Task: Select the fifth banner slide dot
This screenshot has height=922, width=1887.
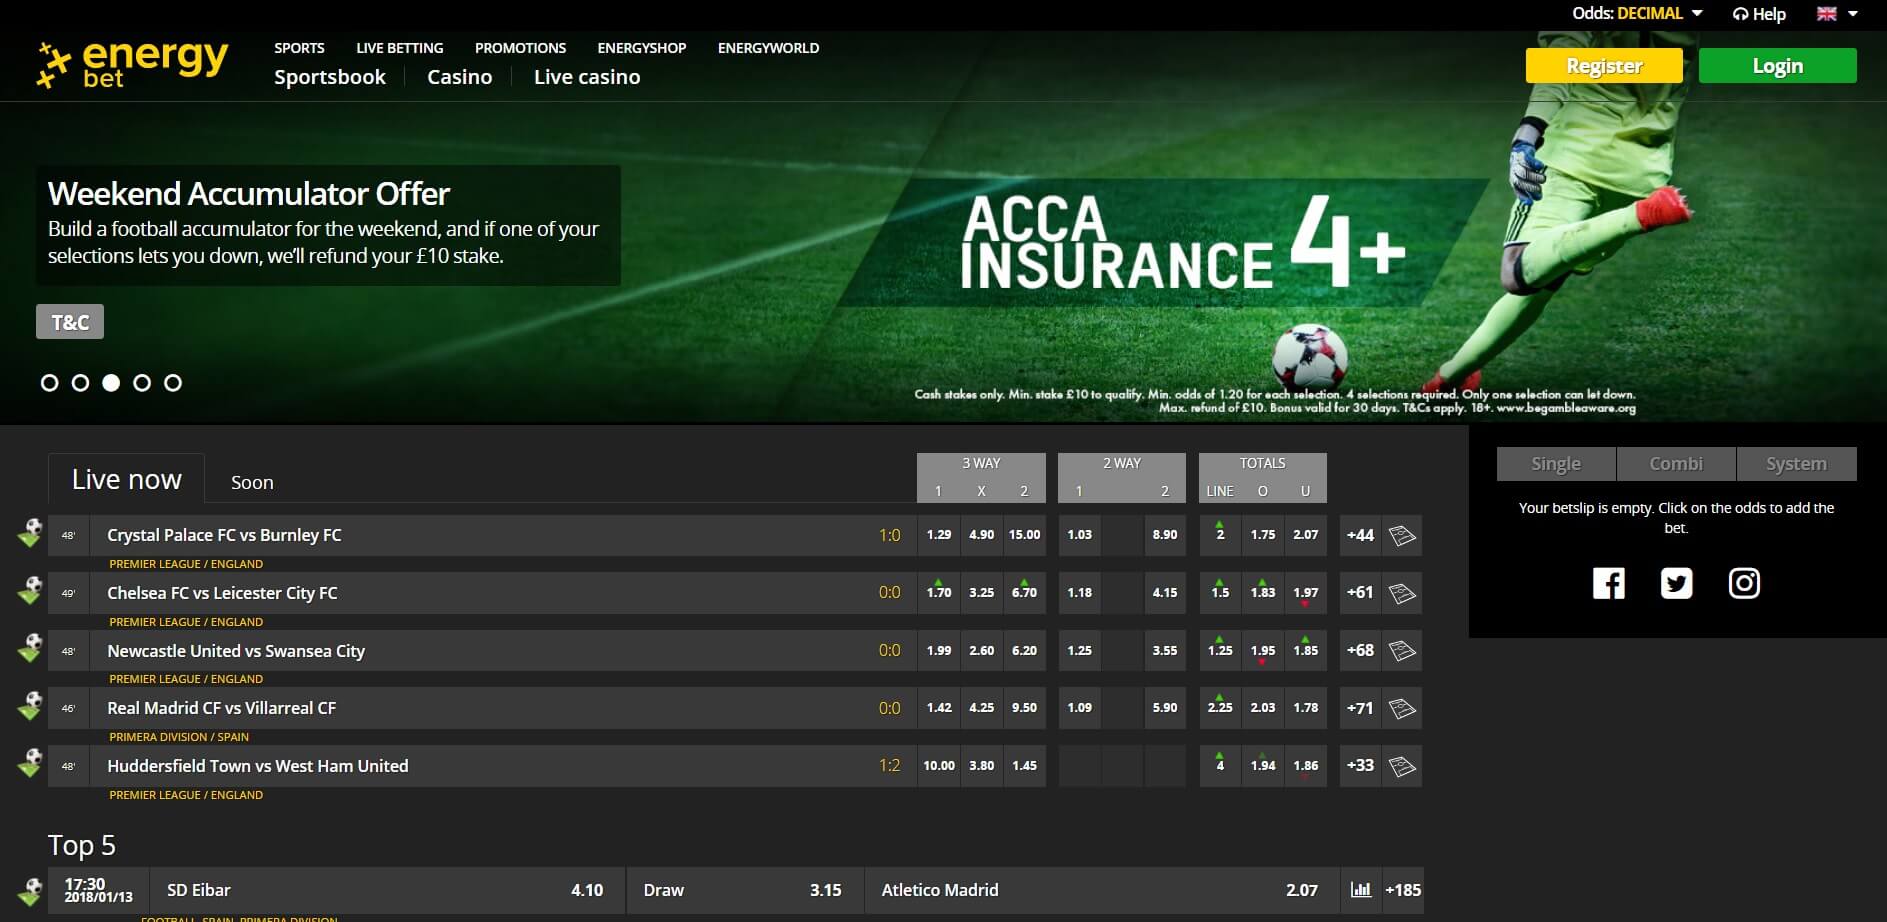Action: pyautogui.click(x=173, y=383)
